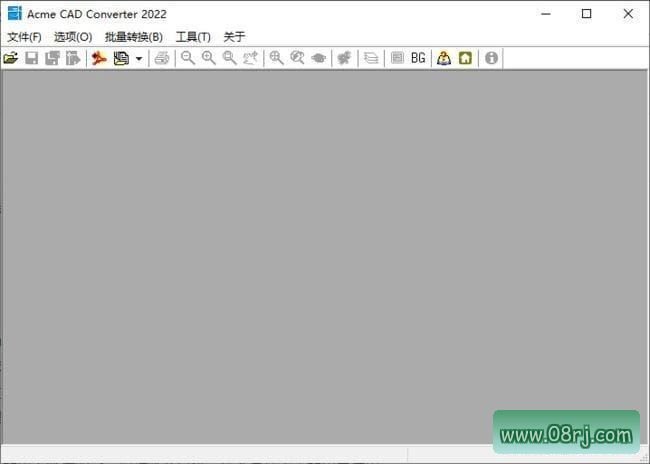Click the register user icon

pos(444,58)
